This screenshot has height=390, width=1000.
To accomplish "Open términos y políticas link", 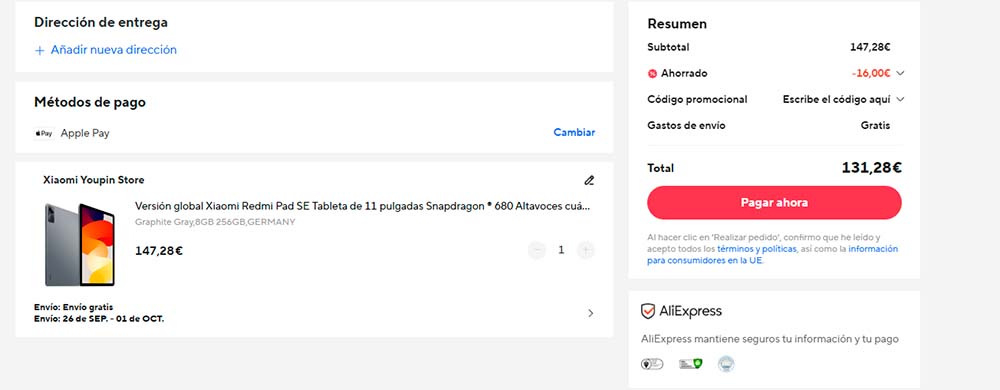I will [x=757, y=249].
